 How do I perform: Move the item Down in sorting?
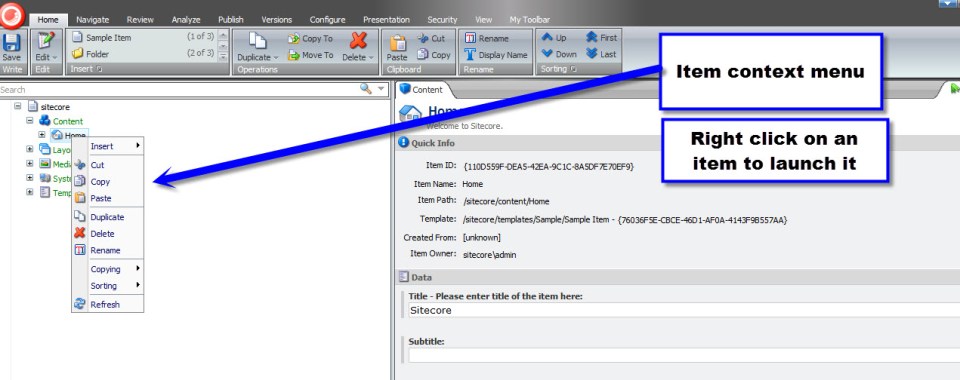559,54
